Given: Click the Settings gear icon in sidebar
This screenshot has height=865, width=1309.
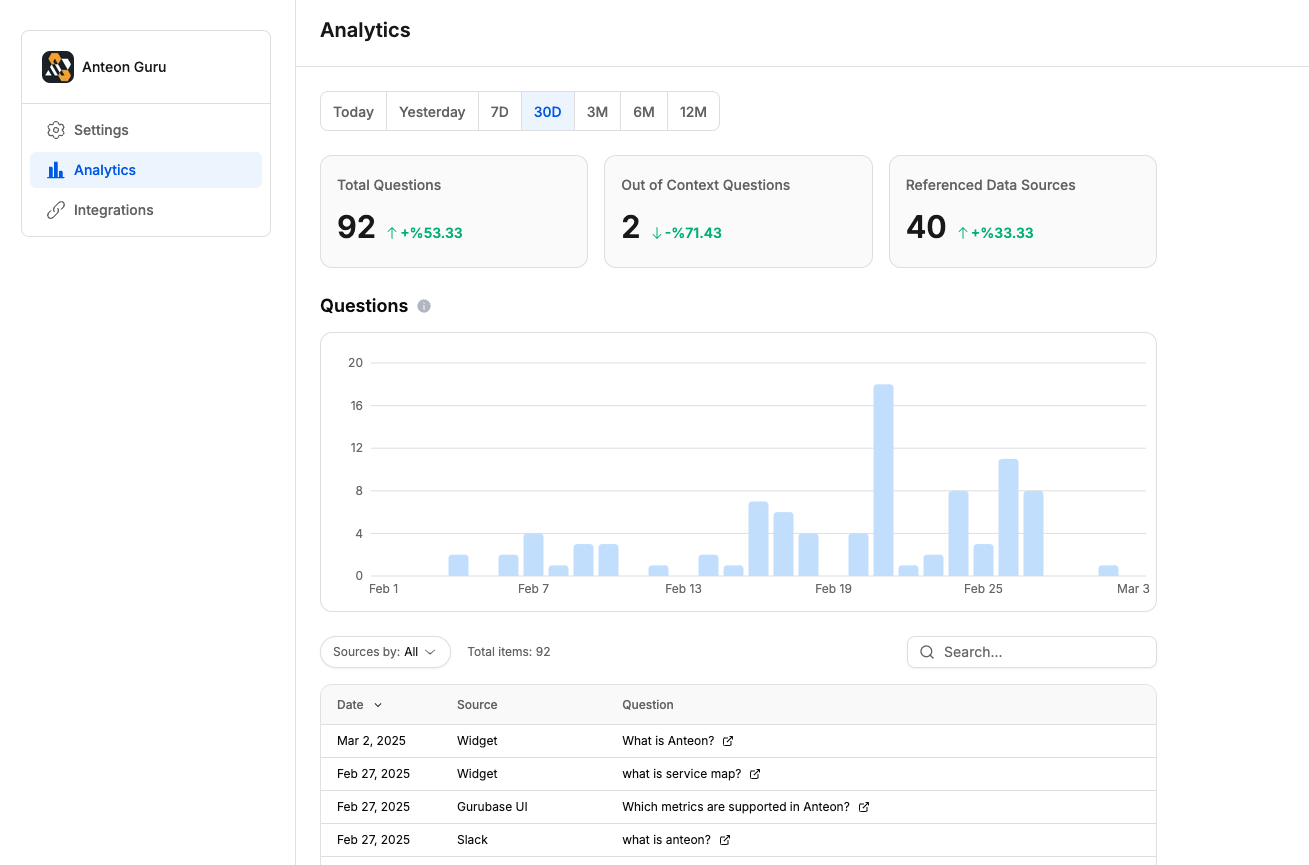Looking at the screenshot, I should click(56, 130).
